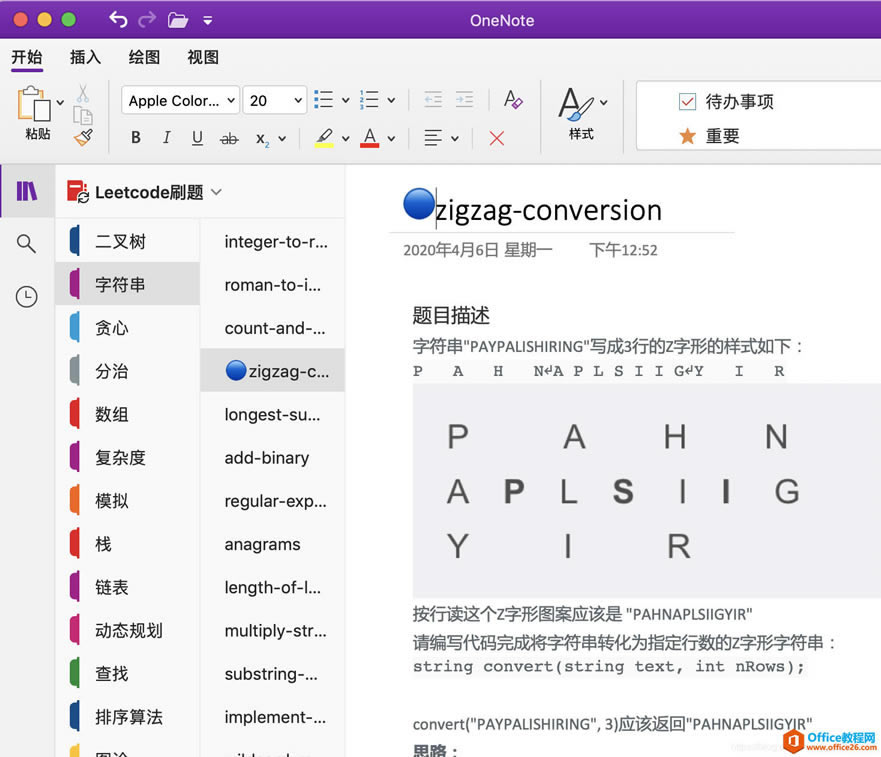Screen dimensions: 881x757
Task: Open the 动态规划 section
Action: (x=128, y=631)
